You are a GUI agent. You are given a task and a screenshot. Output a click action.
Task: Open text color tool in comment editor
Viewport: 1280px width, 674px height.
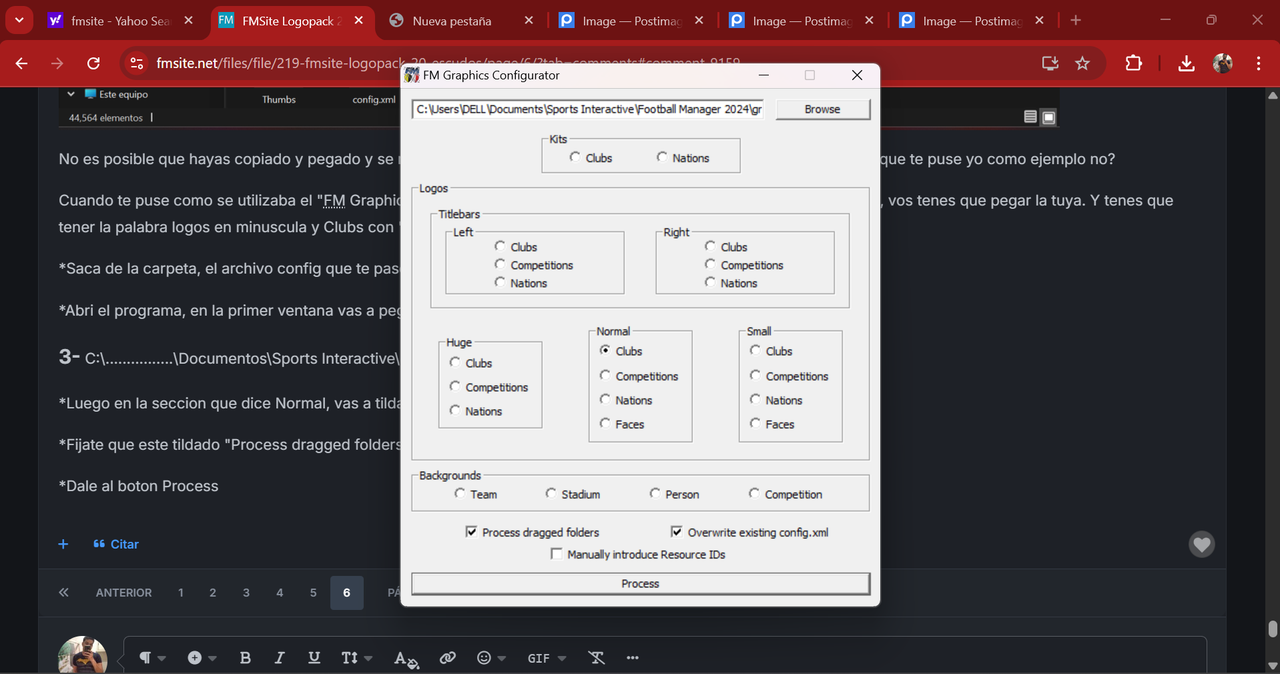click(405, 658)
